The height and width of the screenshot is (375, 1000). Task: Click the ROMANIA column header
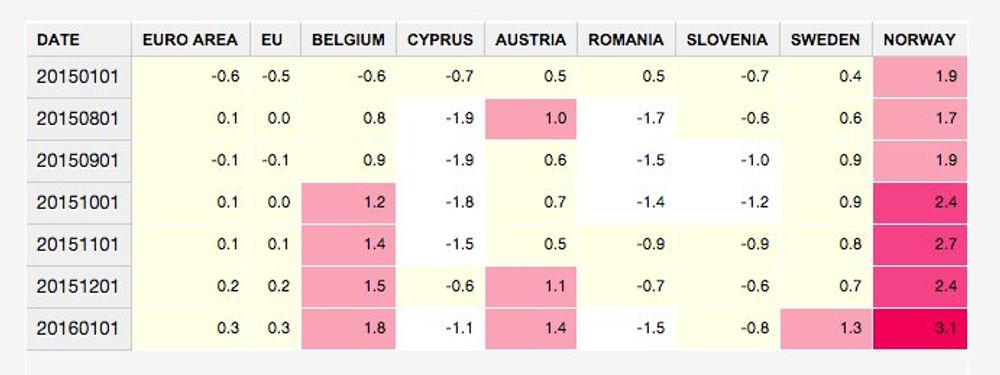click(626, 40)
